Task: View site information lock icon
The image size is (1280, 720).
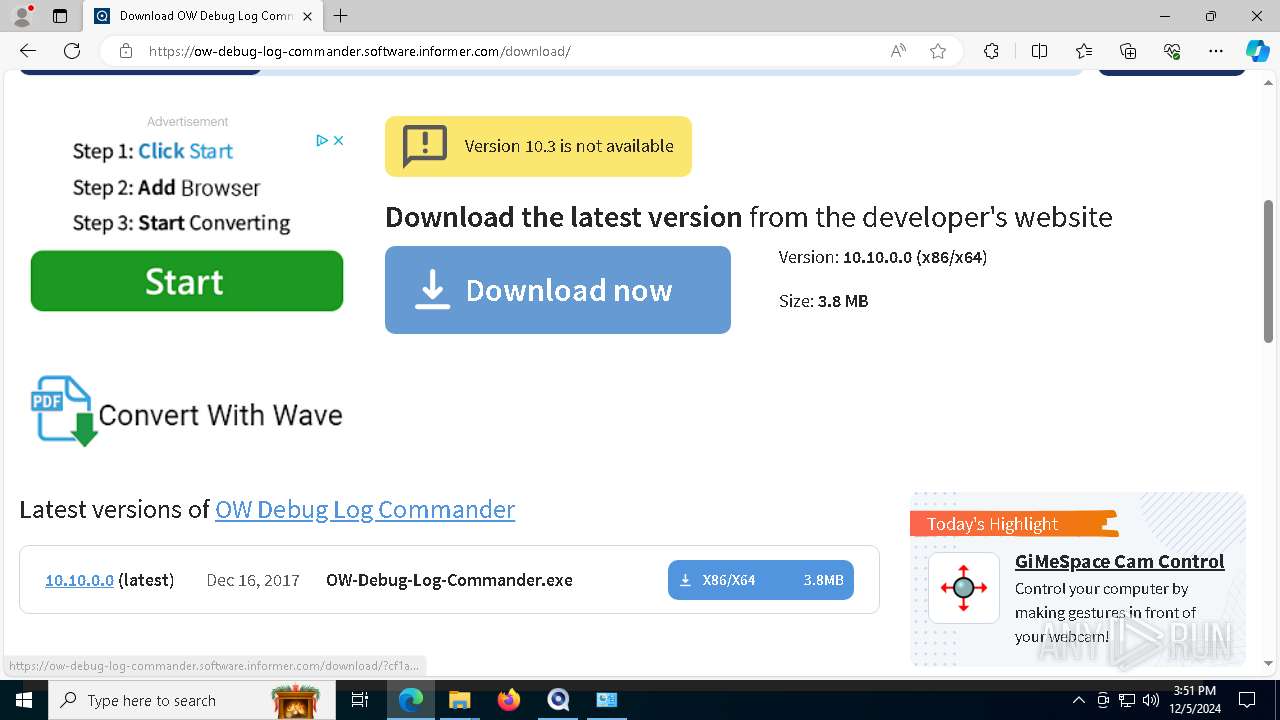Action: point(126,51)
